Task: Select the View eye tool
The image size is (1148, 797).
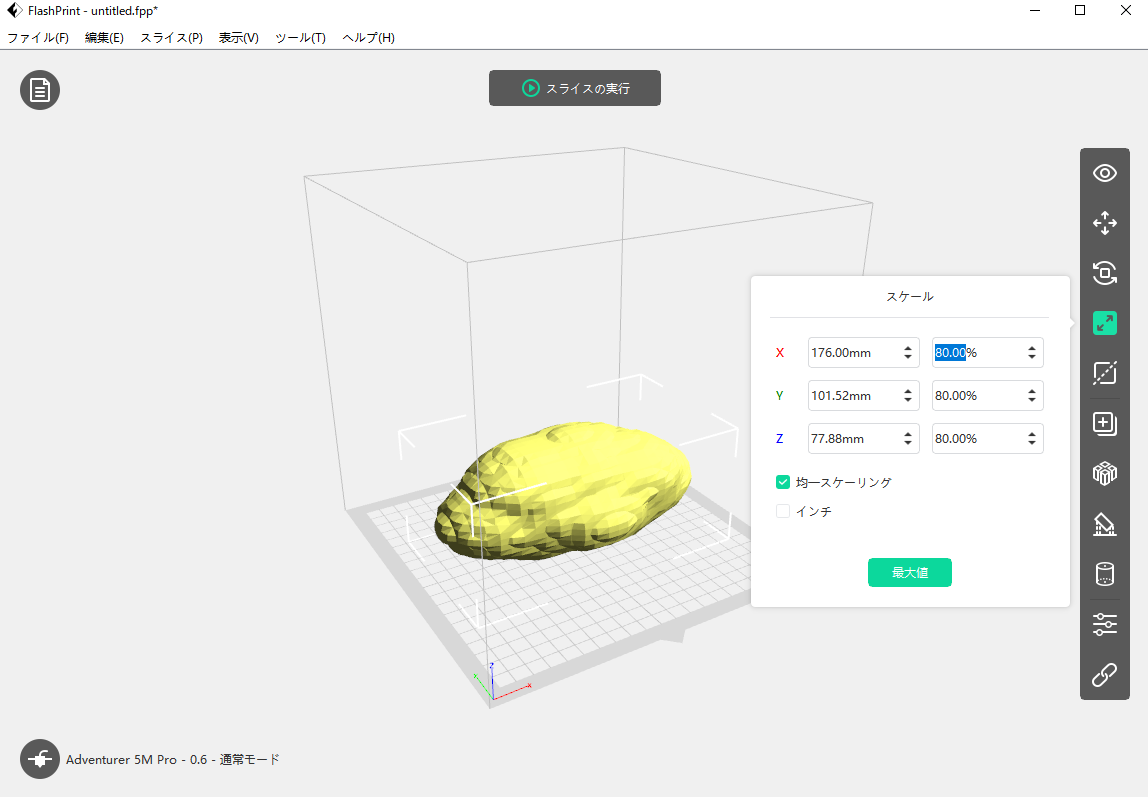Action: click(1104, 173)
